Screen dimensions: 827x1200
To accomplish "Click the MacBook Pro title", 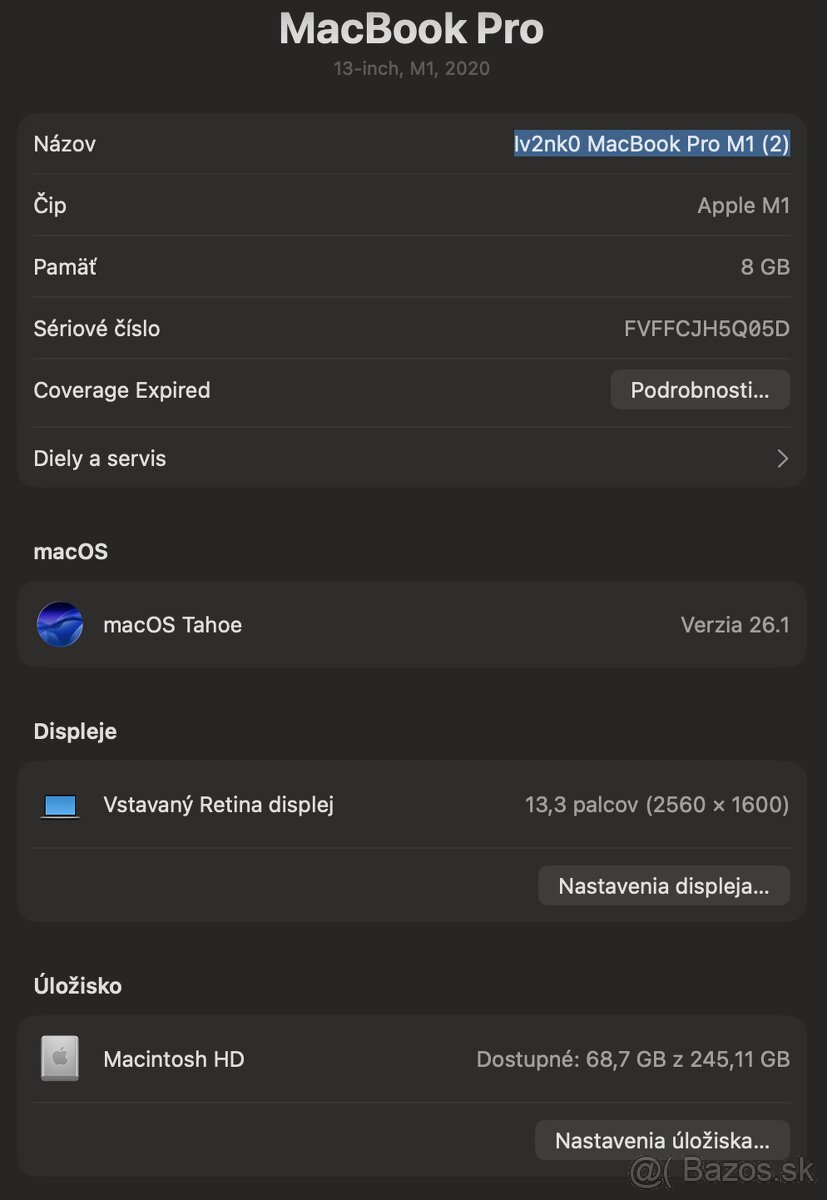I will pyautogui.click(x=411, y=28).
